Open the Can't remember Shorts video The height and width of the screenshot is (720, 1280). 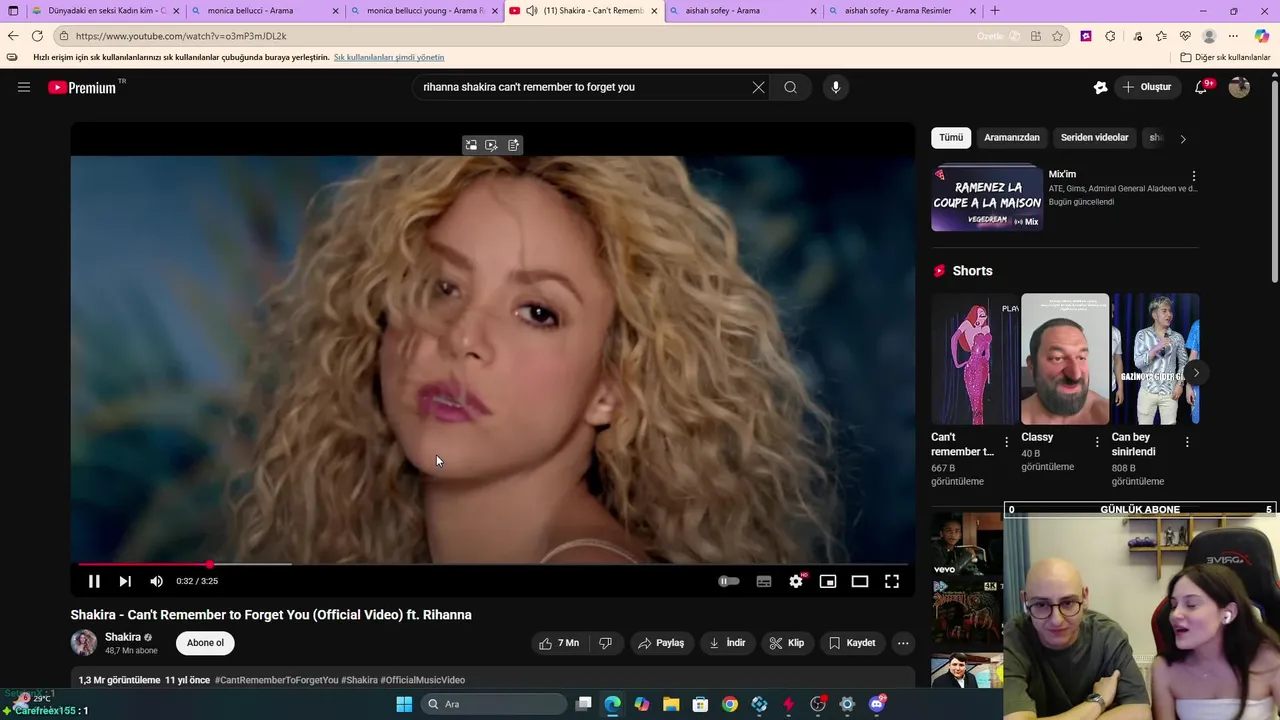coord(975,359)
